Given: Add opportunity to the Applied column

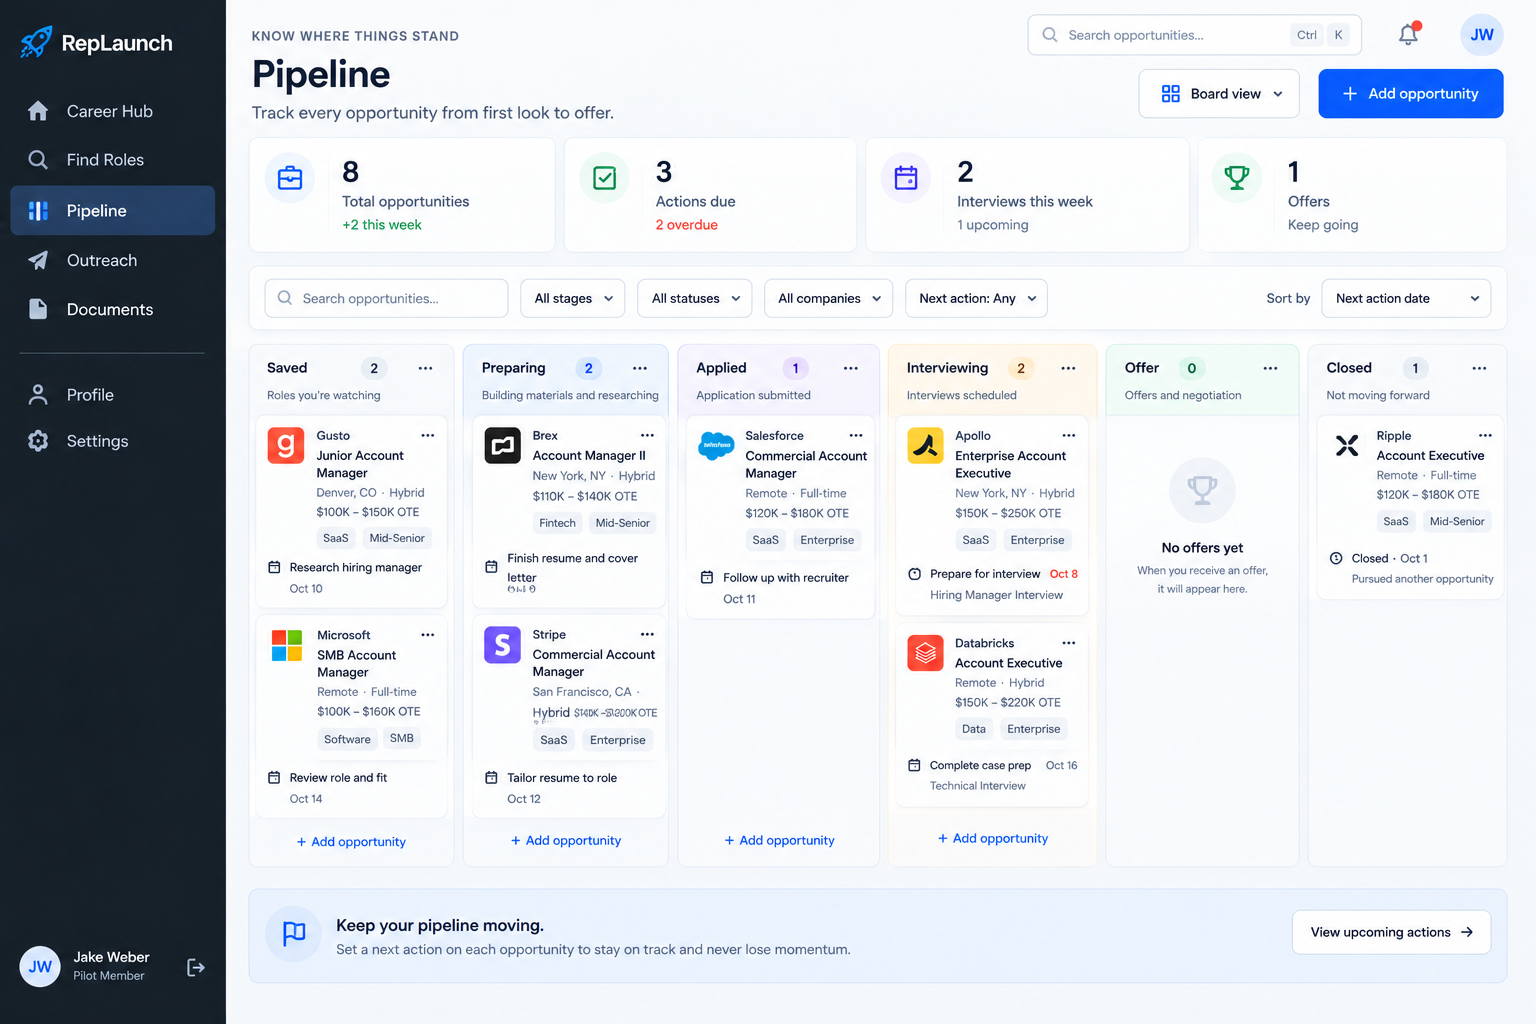Looking at the screenshot, I should [779, 841].
